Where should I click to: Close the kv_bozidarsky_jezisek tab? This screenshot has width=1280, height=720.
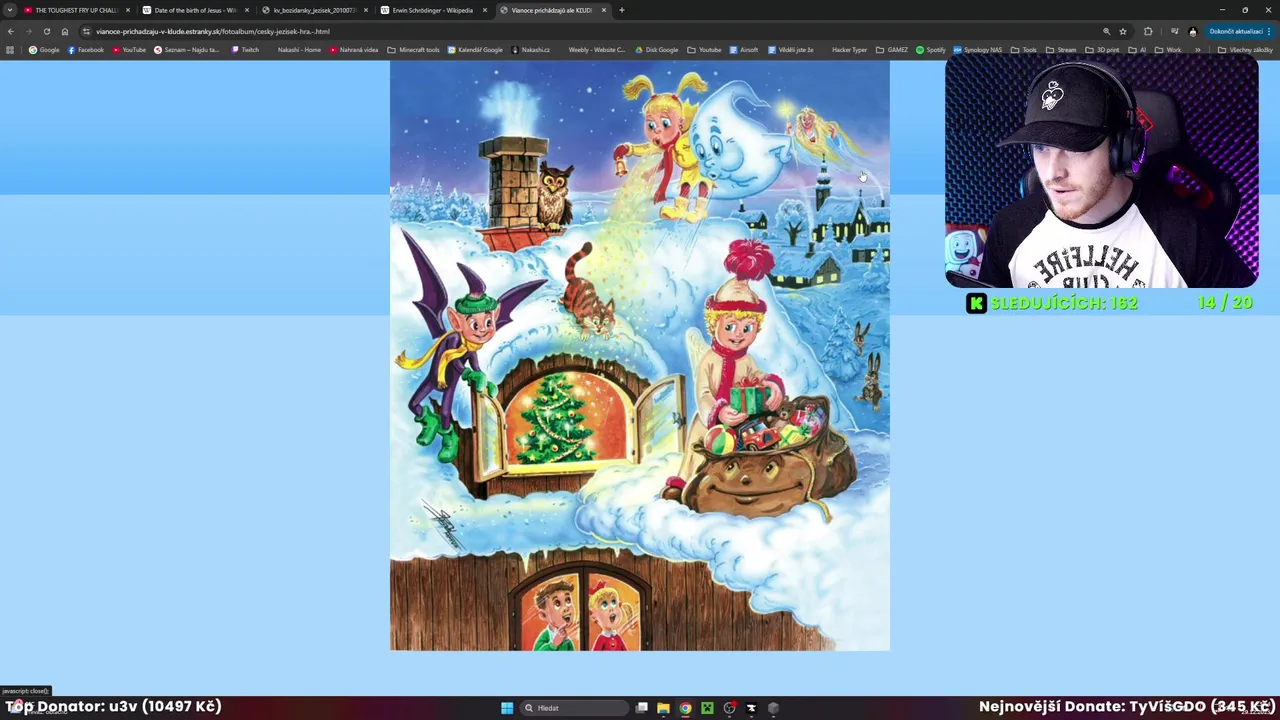coord(366,10)
